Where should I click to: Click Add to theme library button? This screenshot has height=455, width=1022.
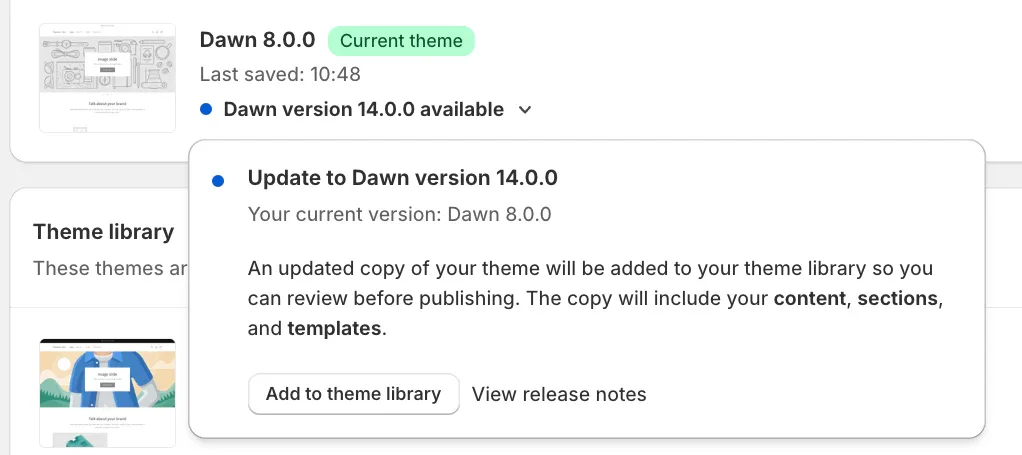coord(353,394)
